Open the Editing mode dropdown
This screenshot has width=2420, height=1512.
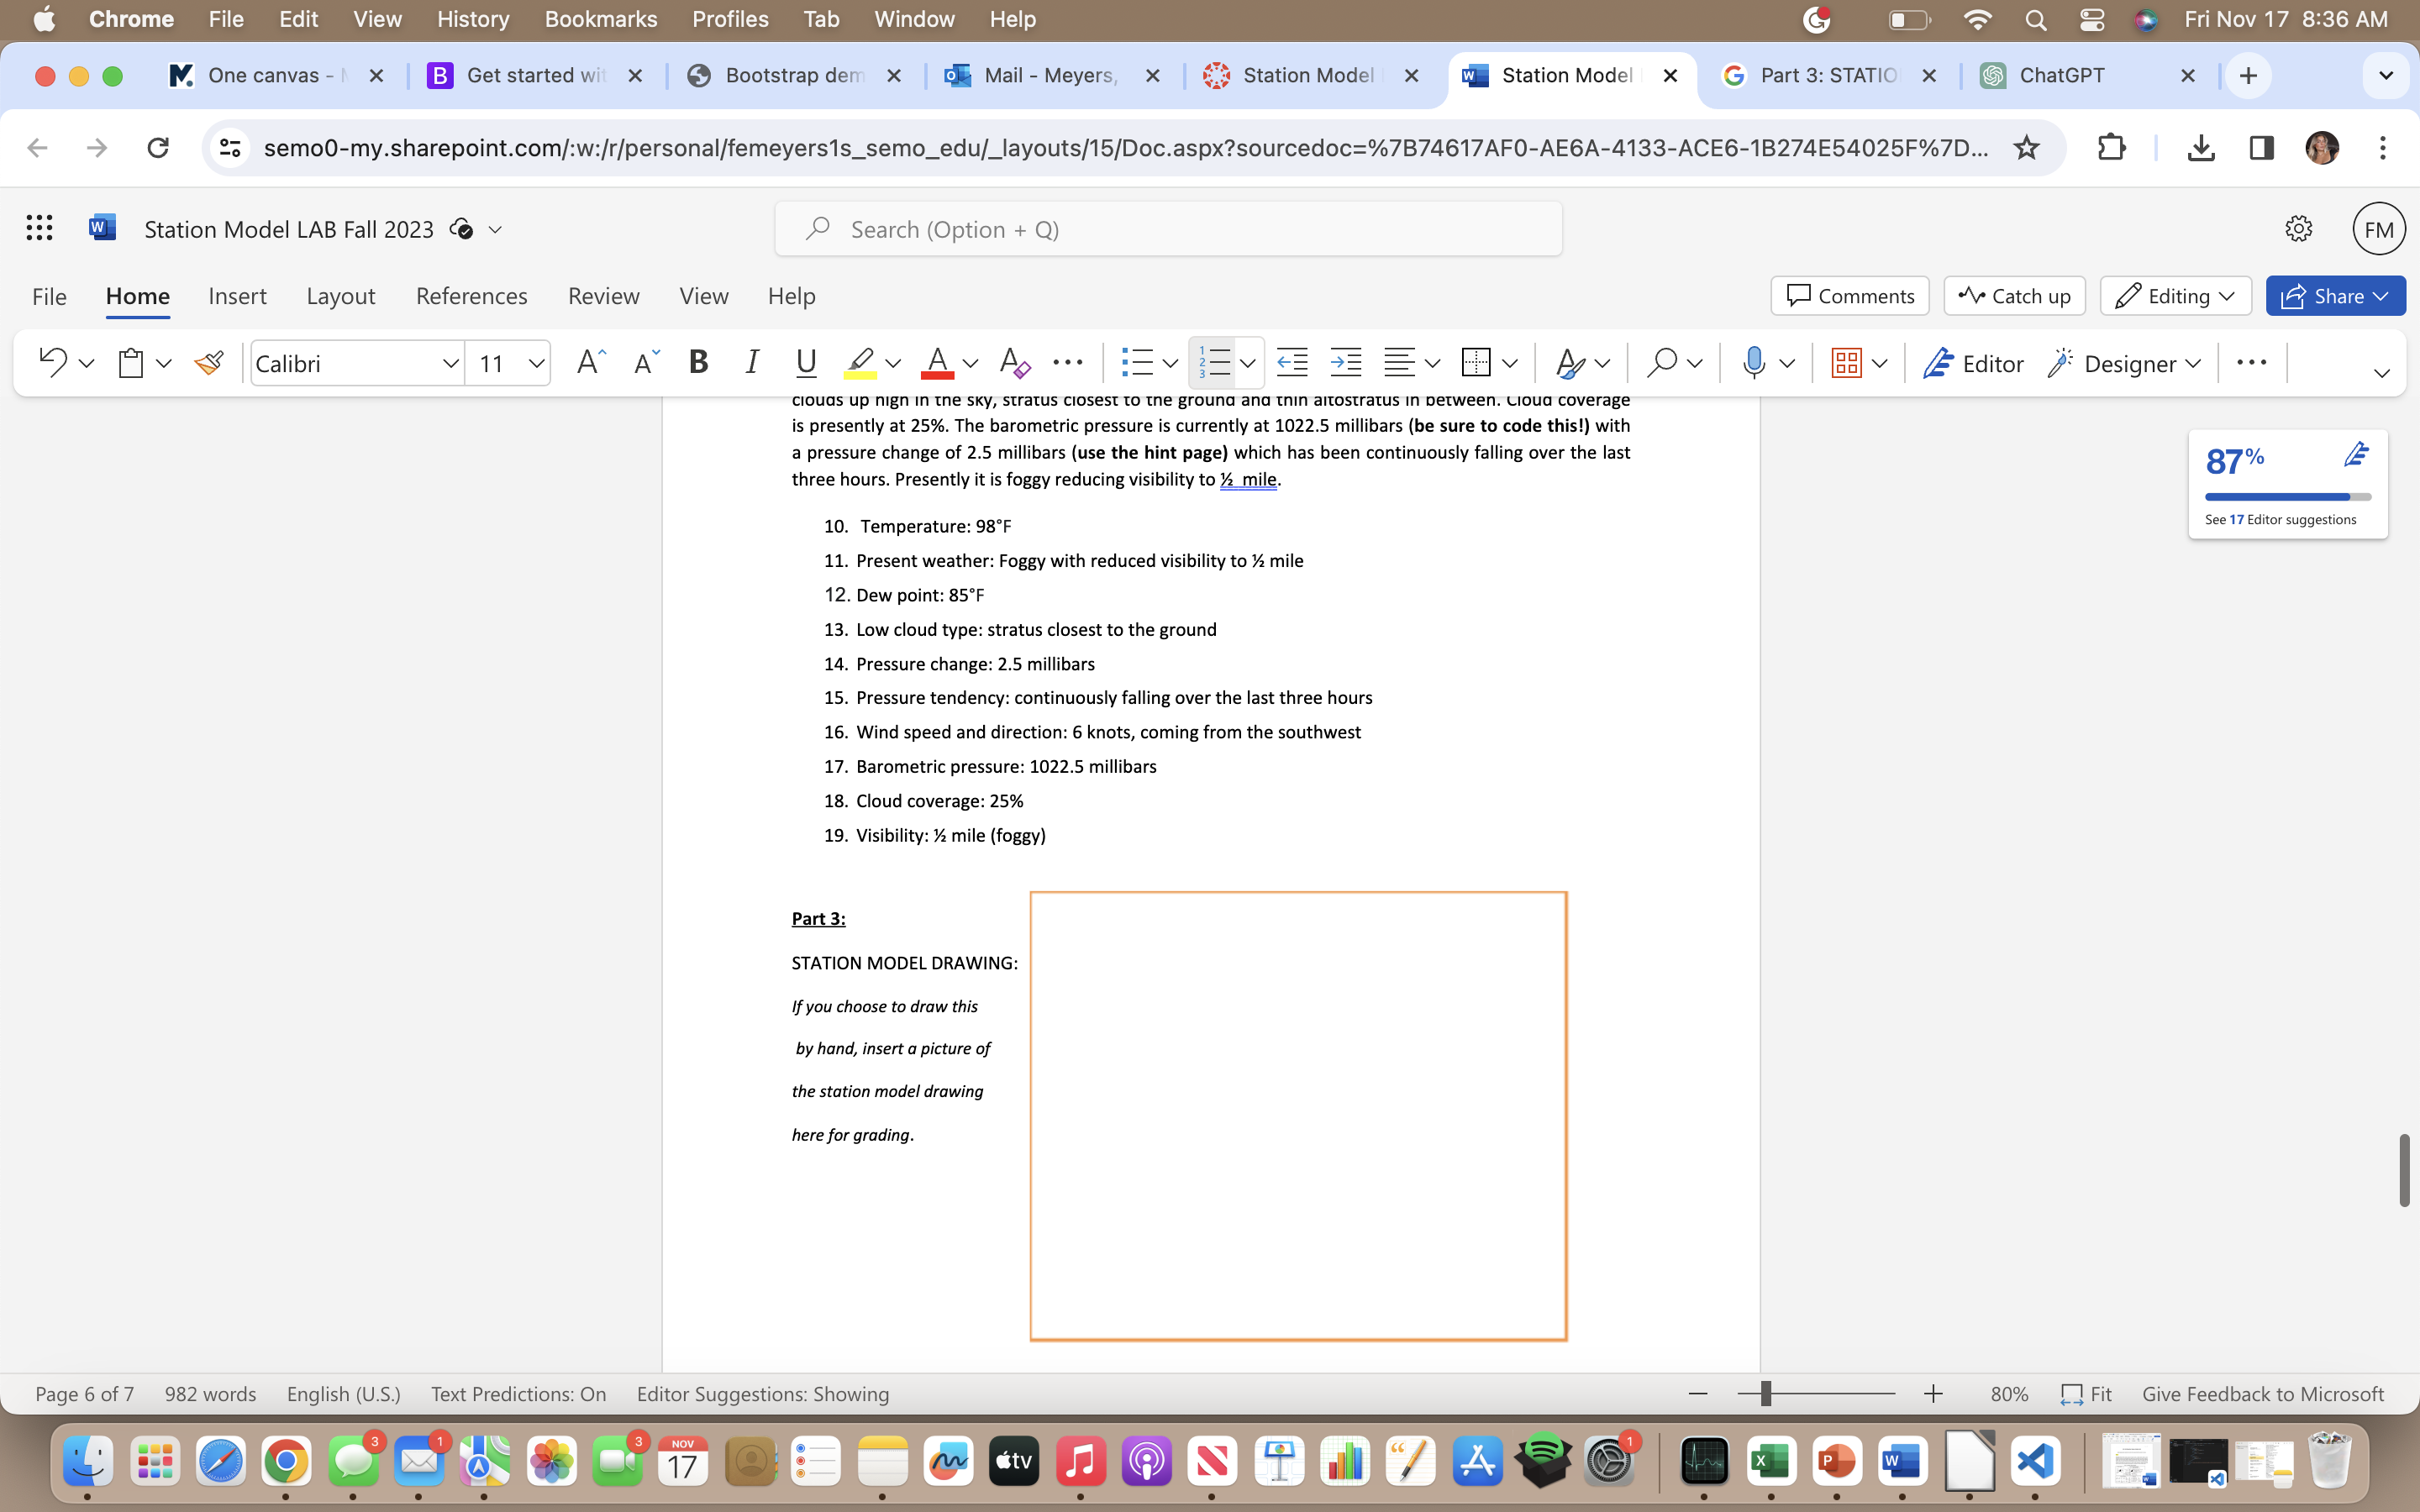pos(2175,296)
